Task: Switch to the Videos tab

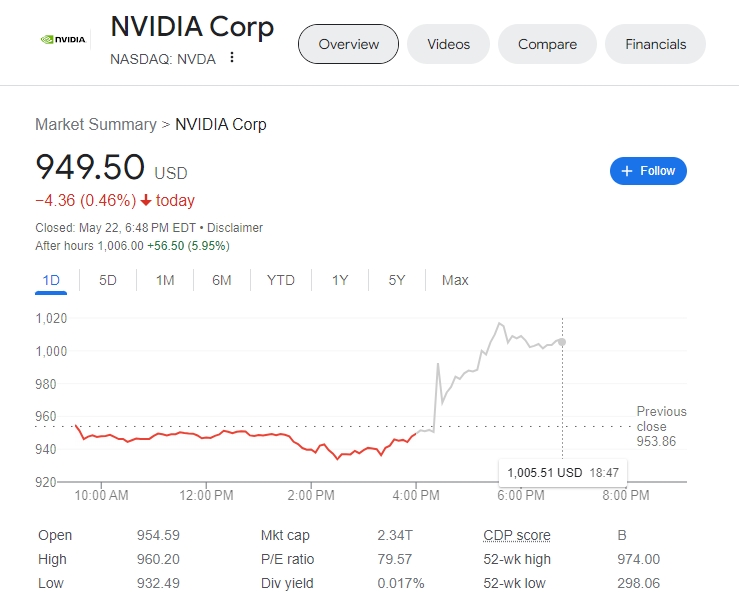Action: point(448,44)
